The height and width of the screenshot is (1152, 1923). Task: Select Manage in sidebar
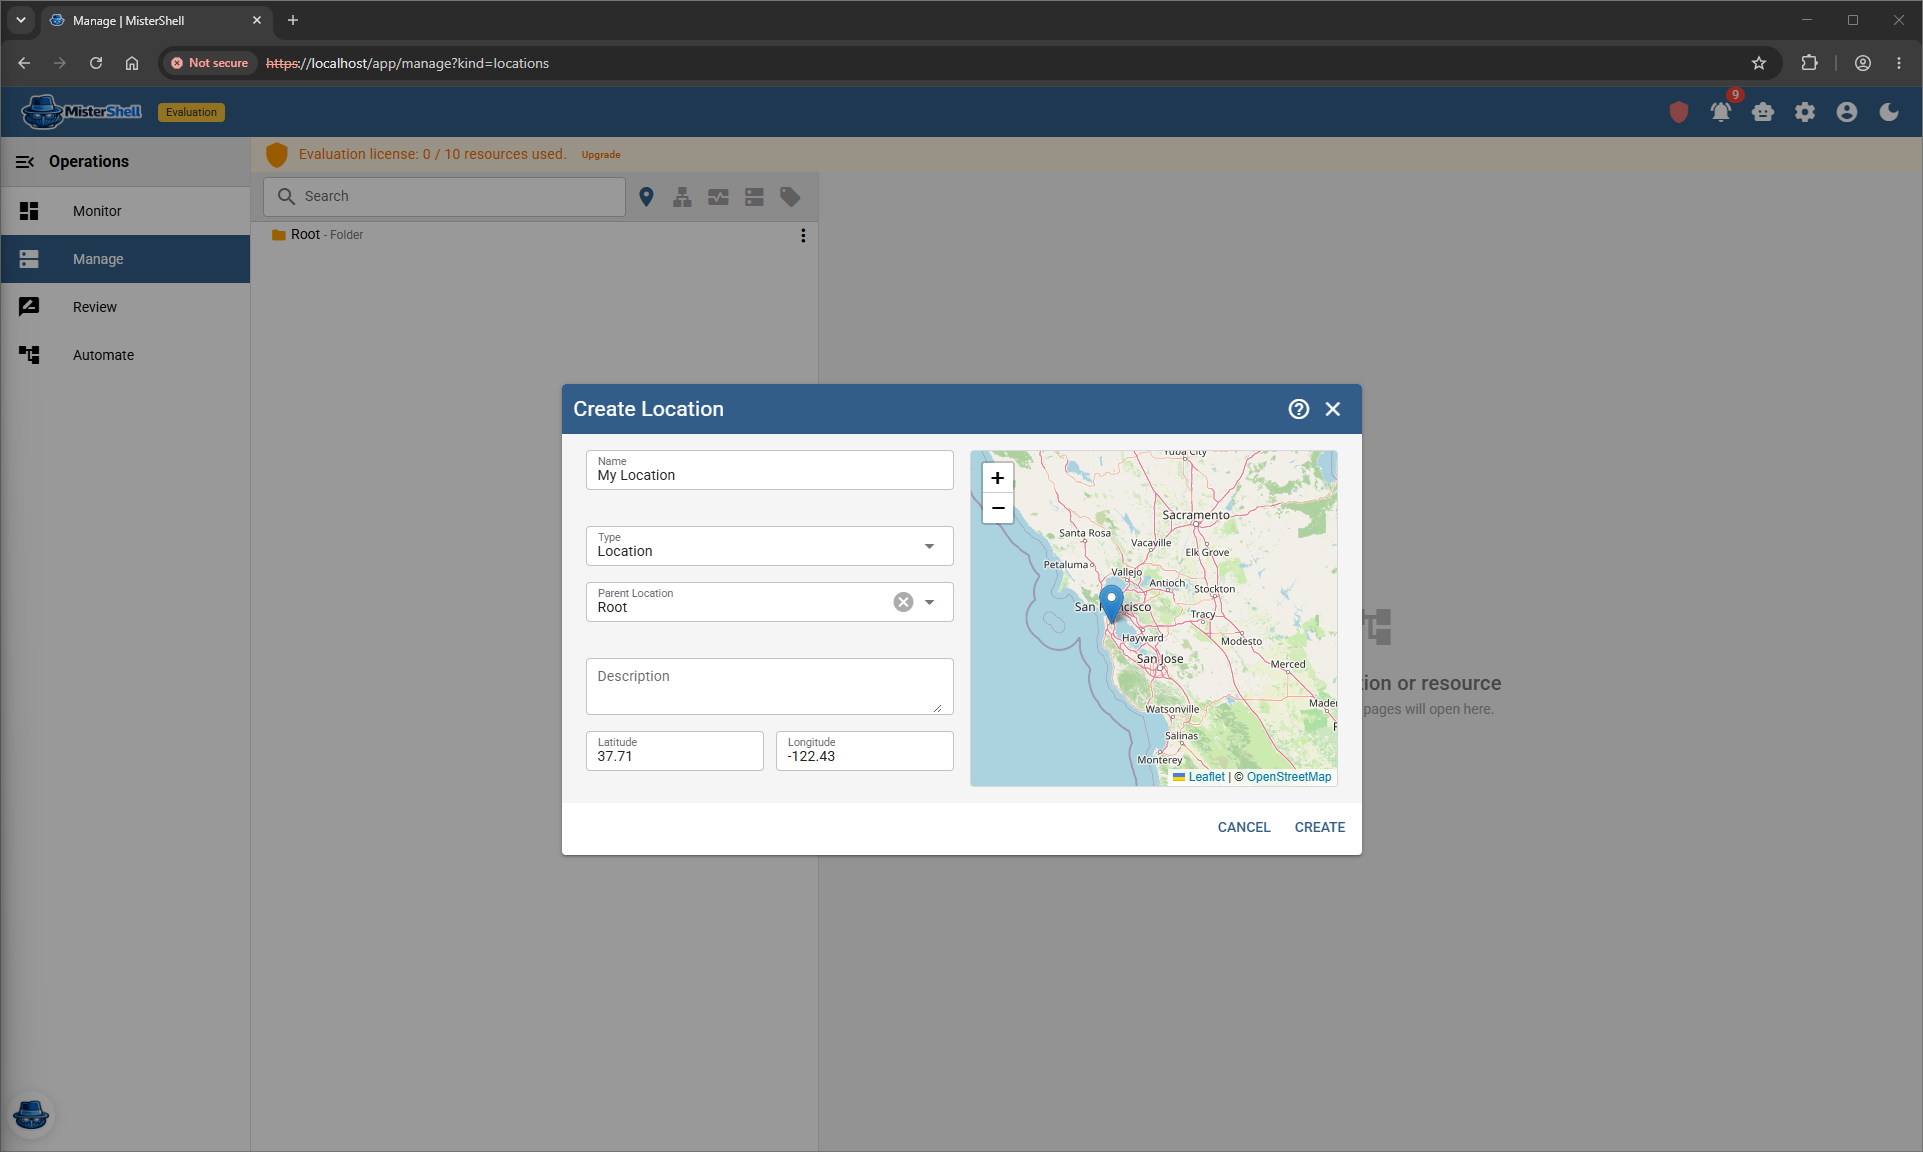125,259
